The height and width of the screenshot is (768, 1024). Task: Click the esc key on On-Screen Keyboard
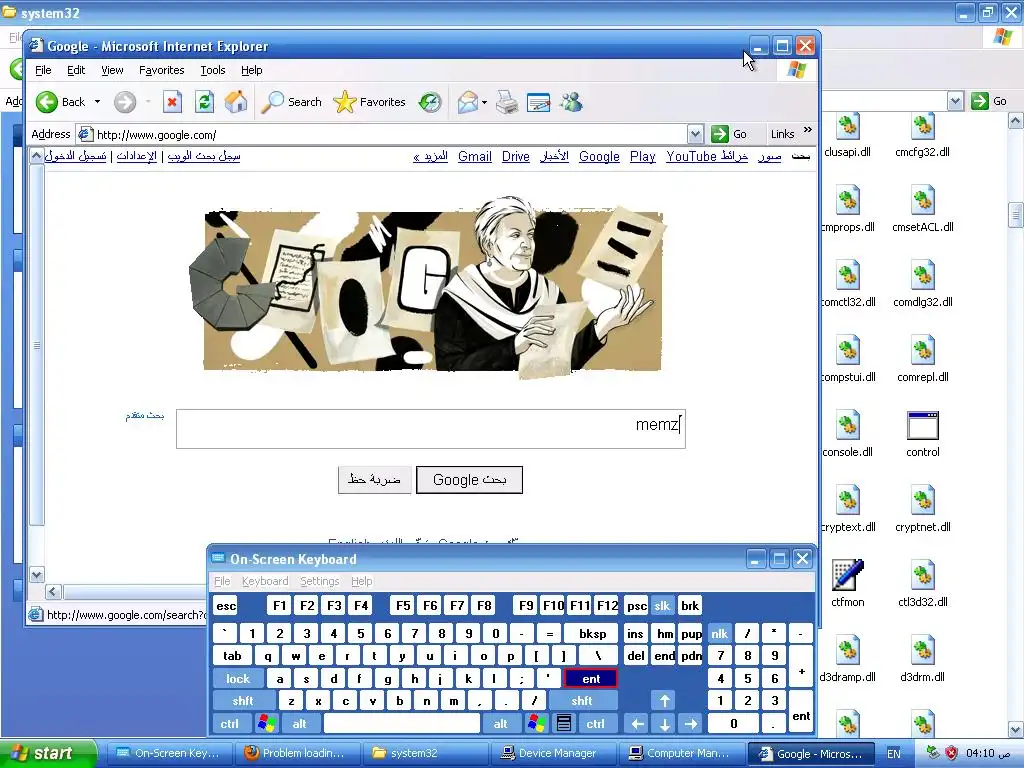tap(226, 605)
